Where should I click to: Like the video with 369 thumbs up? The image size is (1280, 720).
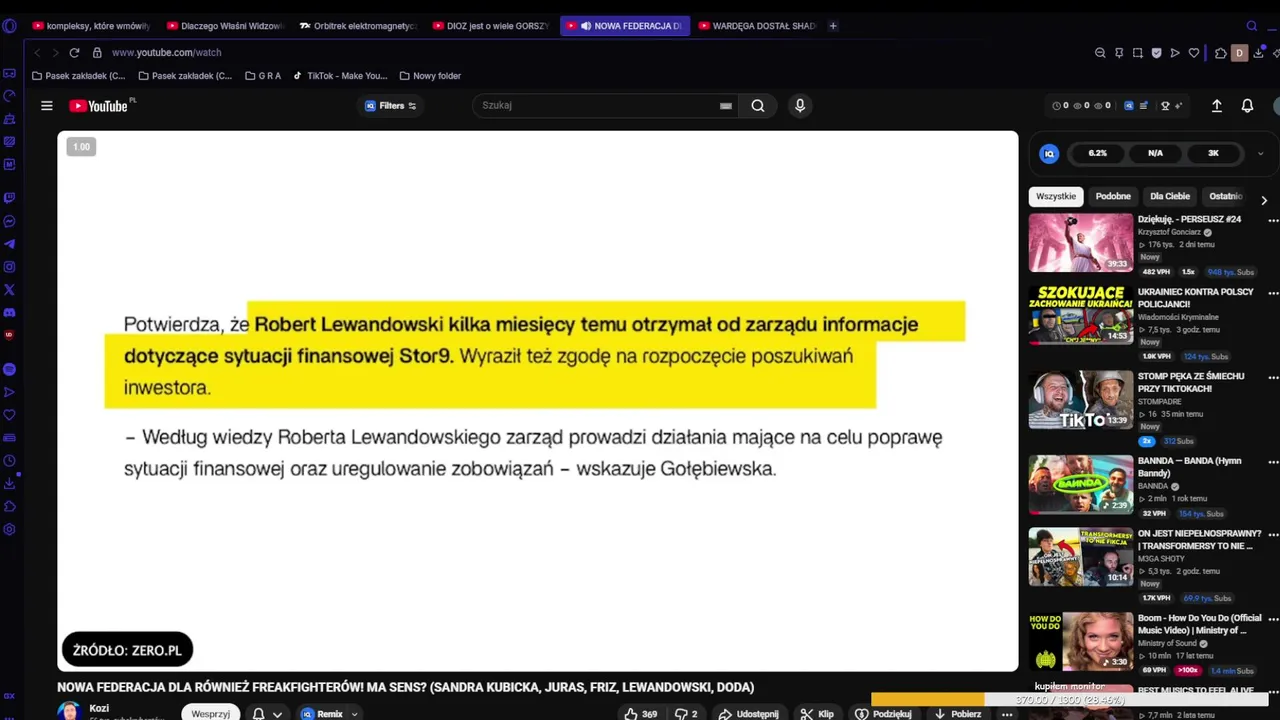point(640,714)
